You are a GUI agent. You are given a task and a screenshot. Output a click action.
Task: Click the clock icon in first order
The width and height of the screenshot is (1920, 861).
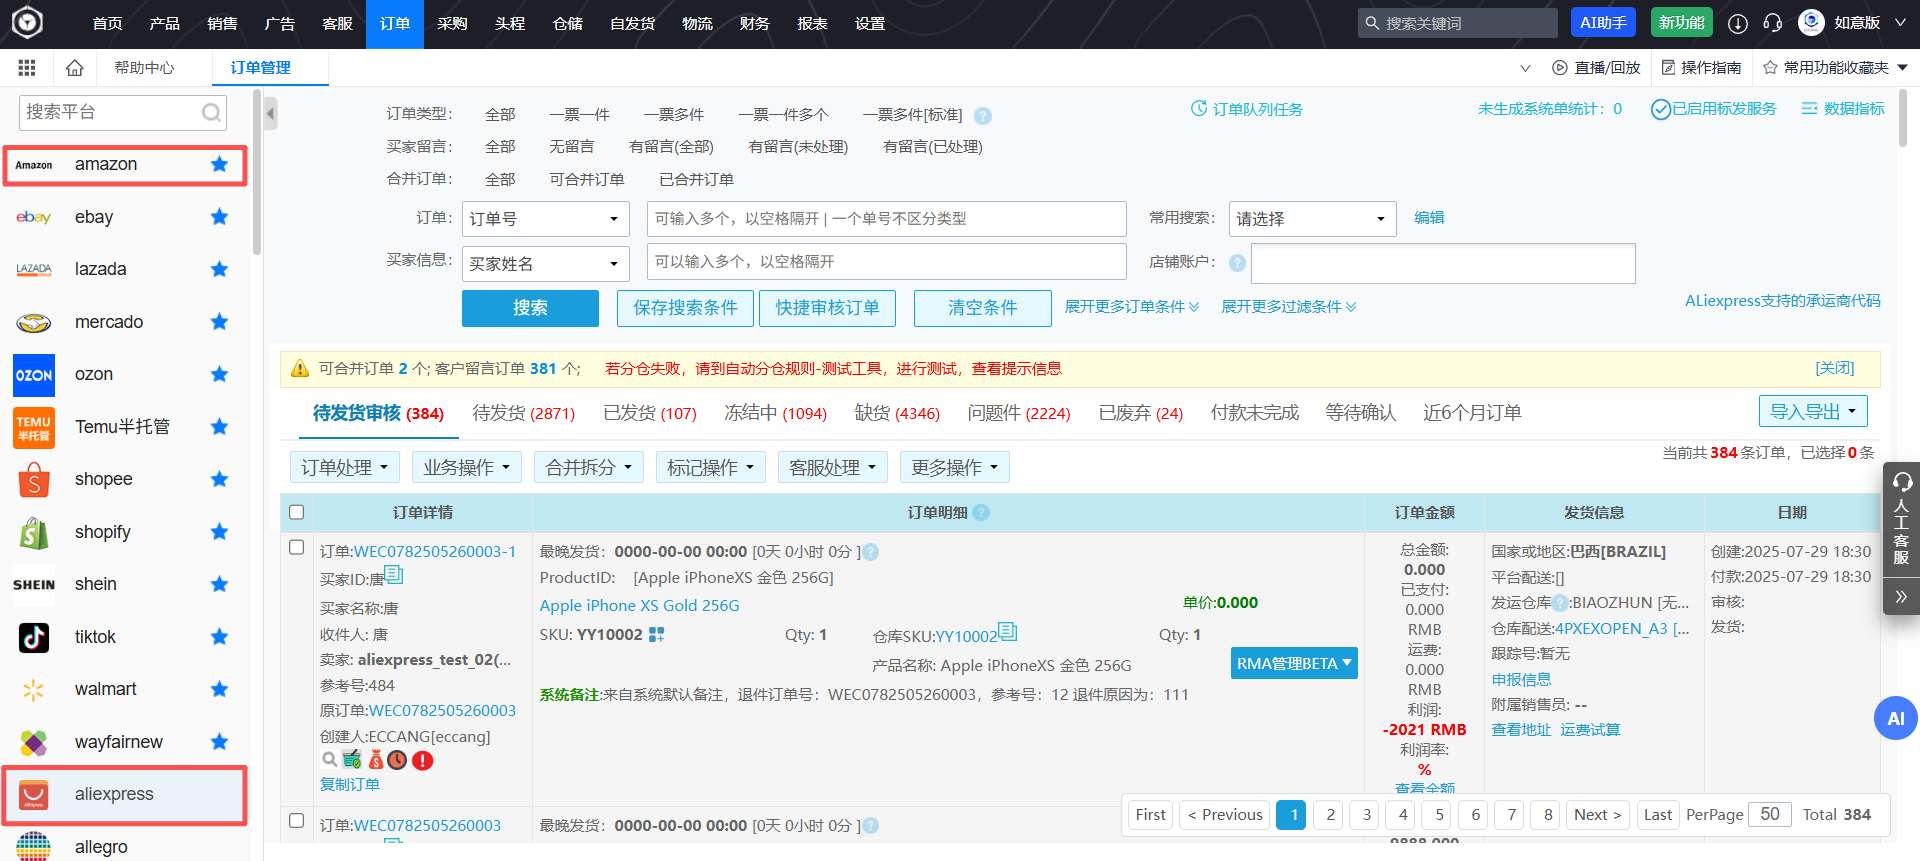(x=398, y=760)
